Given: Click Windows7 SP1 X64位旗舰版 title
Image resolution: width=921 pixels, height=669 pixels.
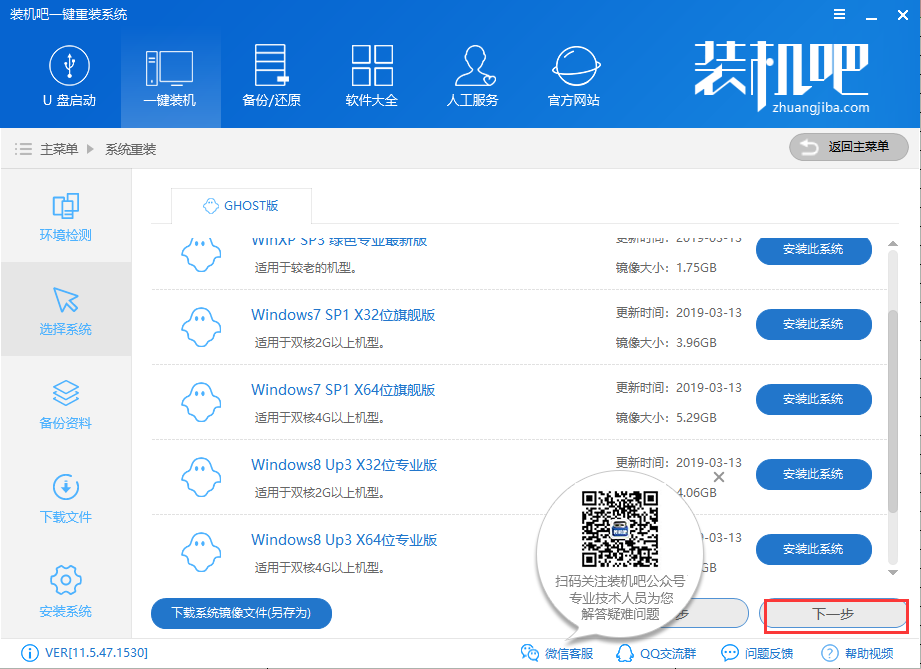Looking at the screenshot, I should 343,390.
